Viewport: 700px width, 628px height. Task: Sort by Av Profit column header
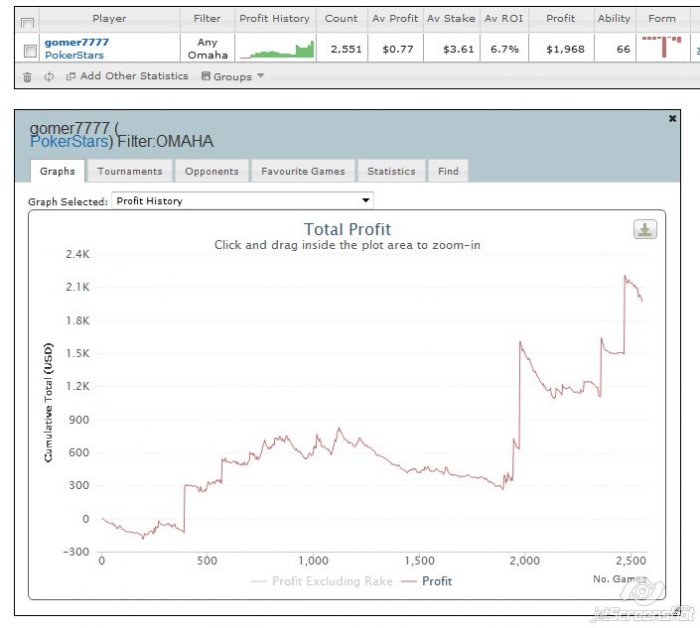(395, 19)
